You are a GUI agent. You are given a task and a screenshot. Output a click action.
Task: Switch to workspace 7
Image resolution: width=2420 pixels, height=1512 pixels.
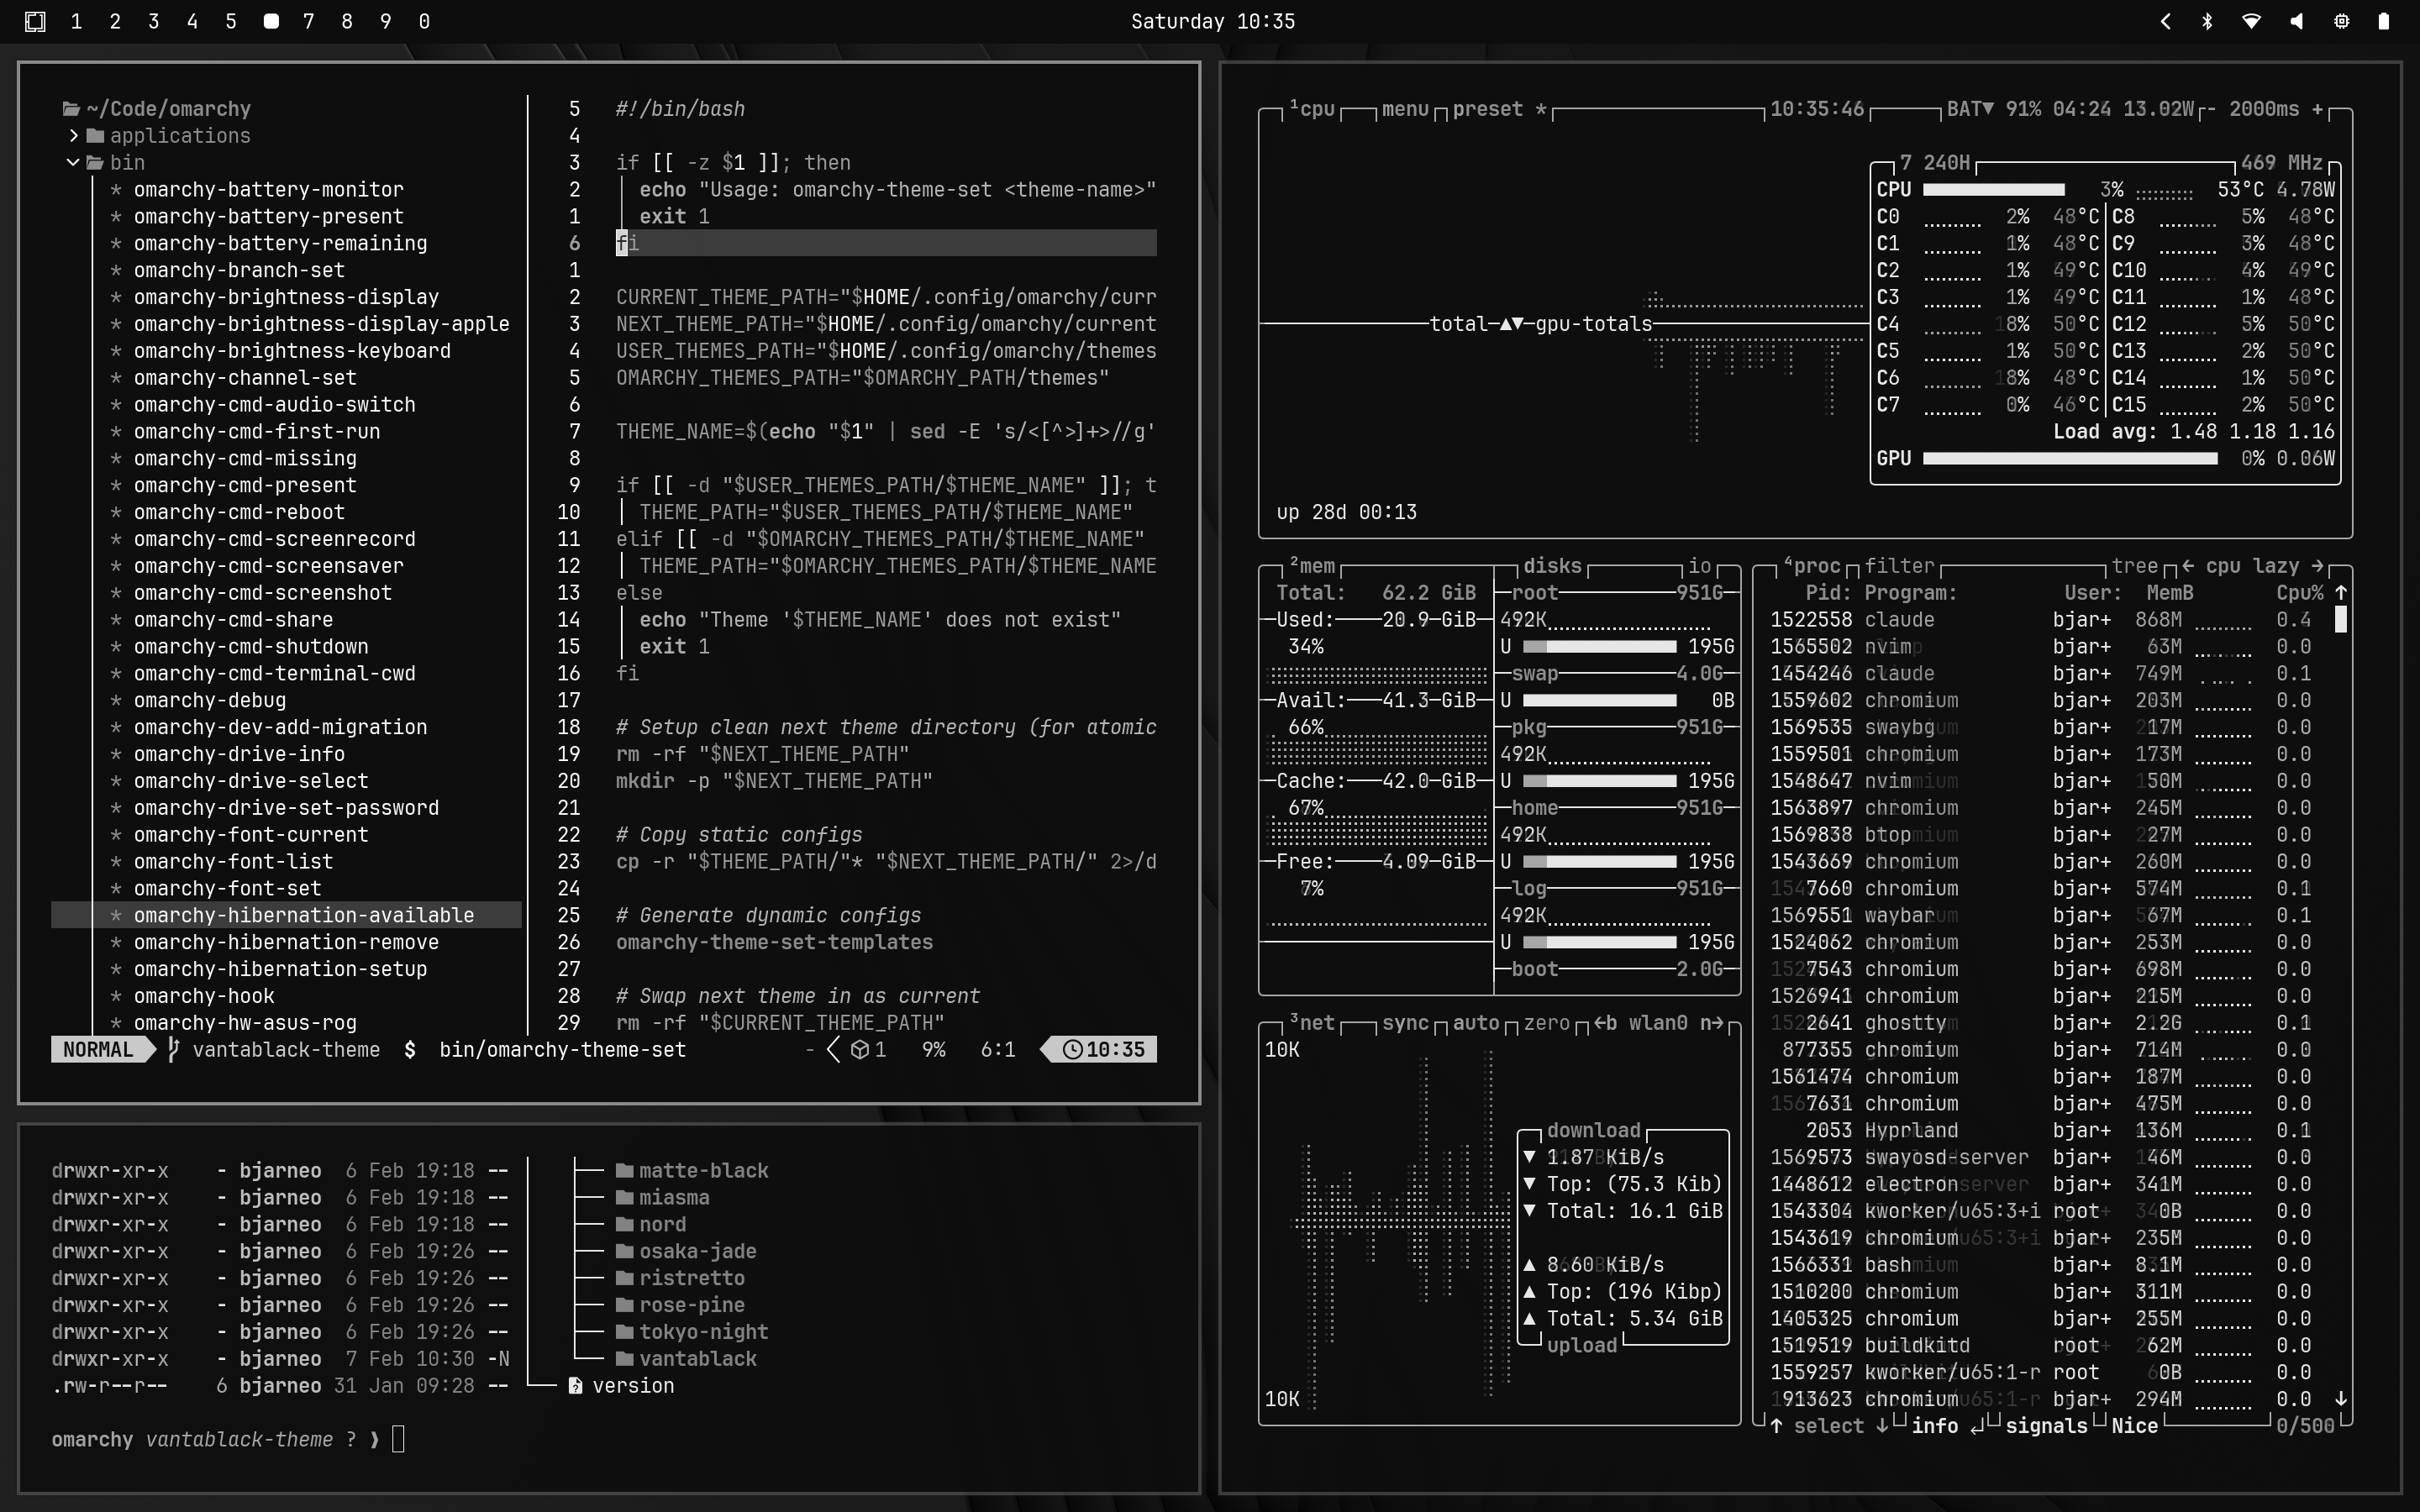(x=309, y=21)
